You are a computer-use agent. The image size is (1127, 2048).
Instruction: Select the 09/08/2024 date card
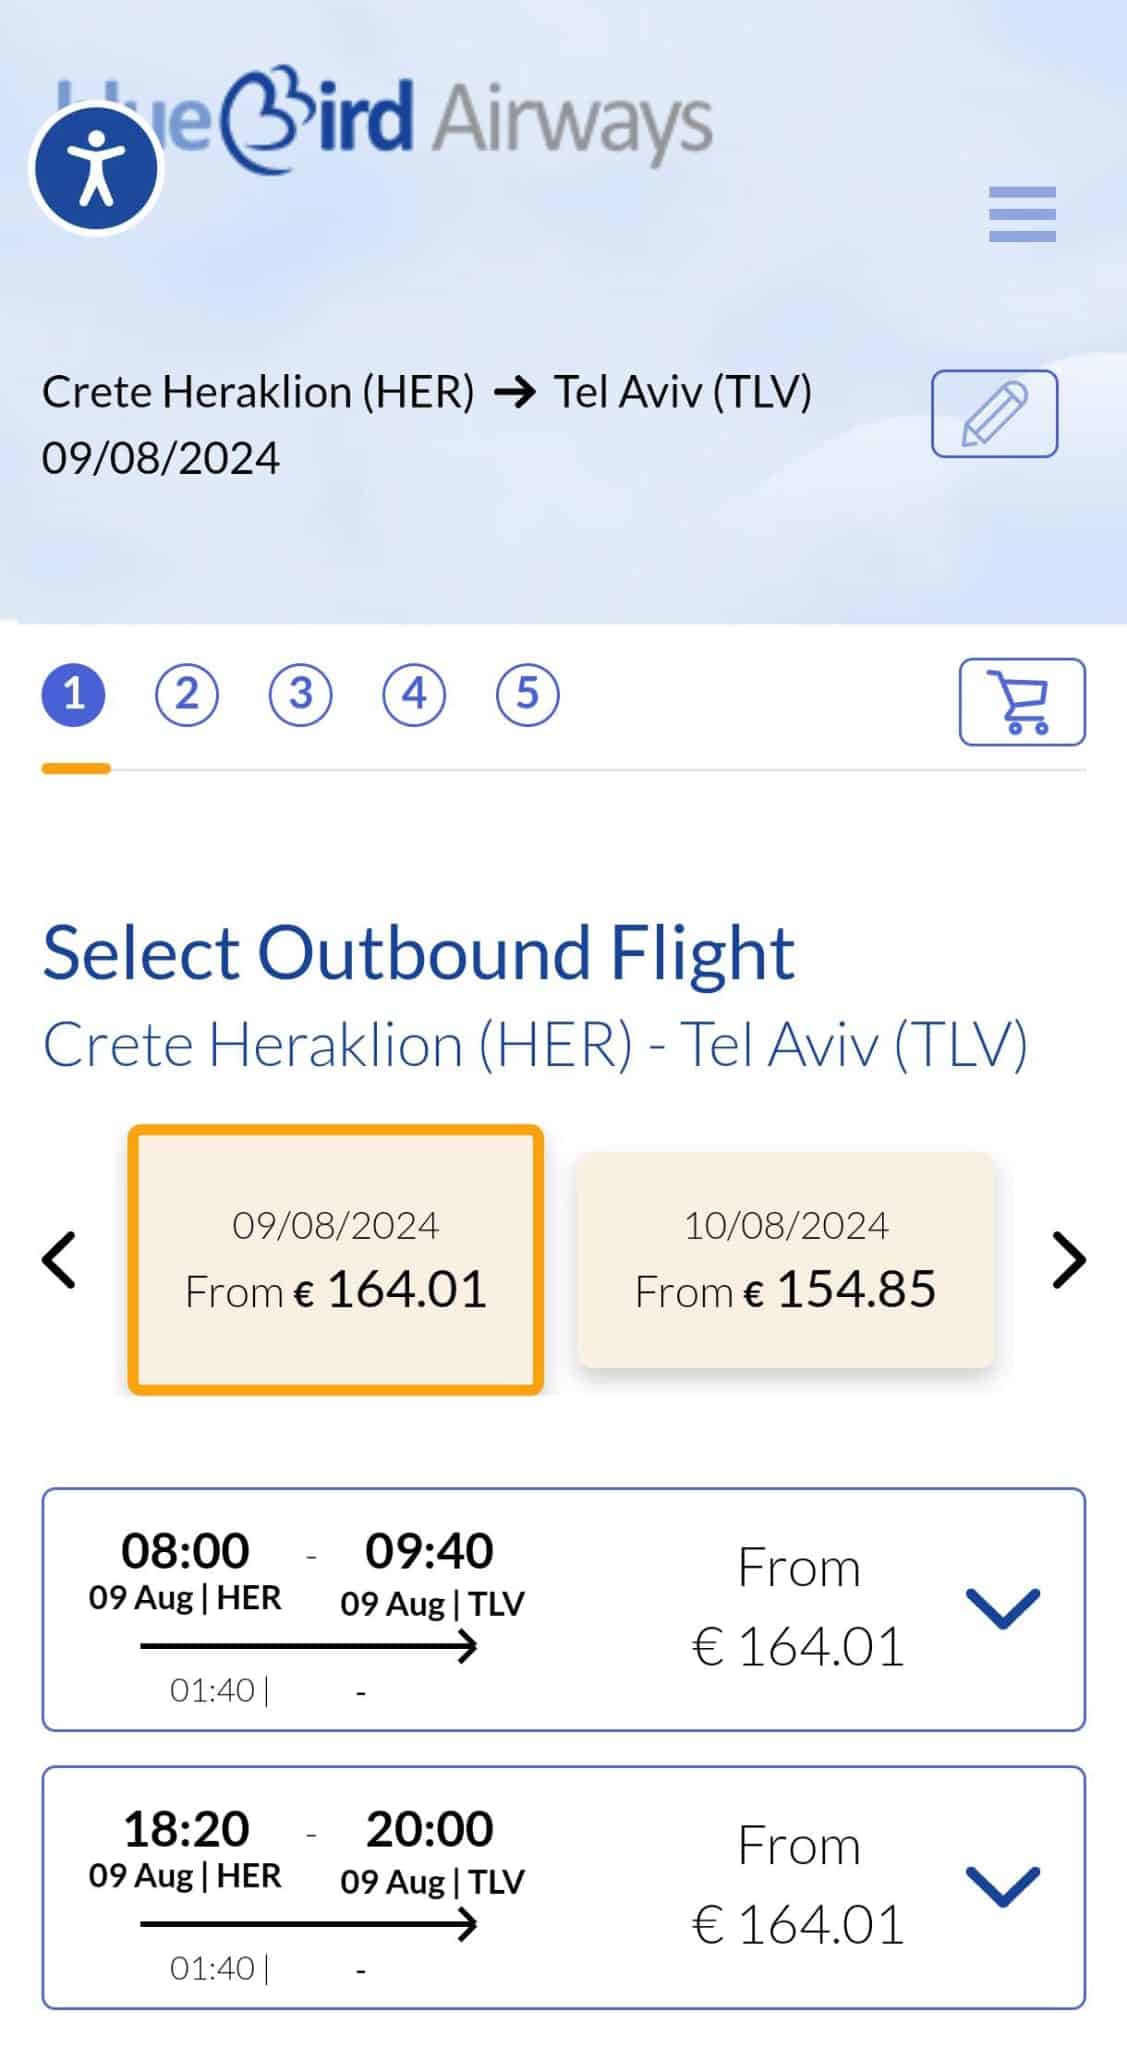(x=336, y=1260)
